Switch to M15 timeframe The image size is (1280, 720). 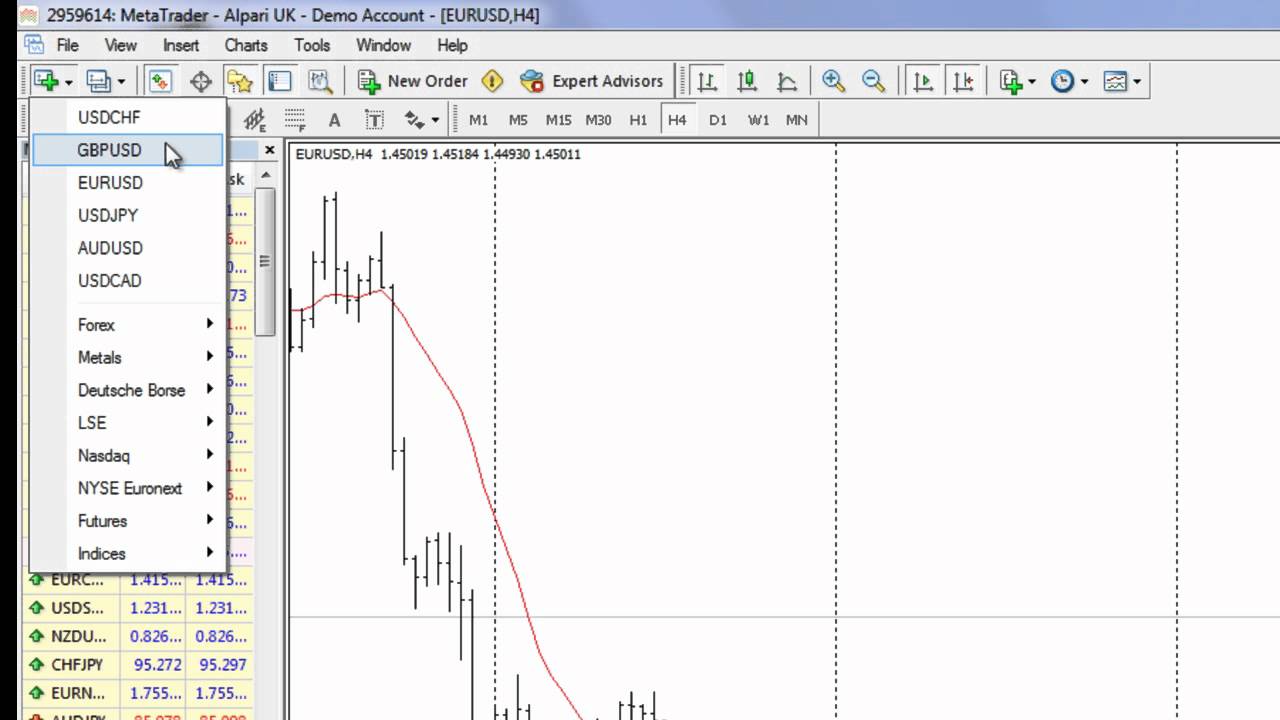(558, 120)
